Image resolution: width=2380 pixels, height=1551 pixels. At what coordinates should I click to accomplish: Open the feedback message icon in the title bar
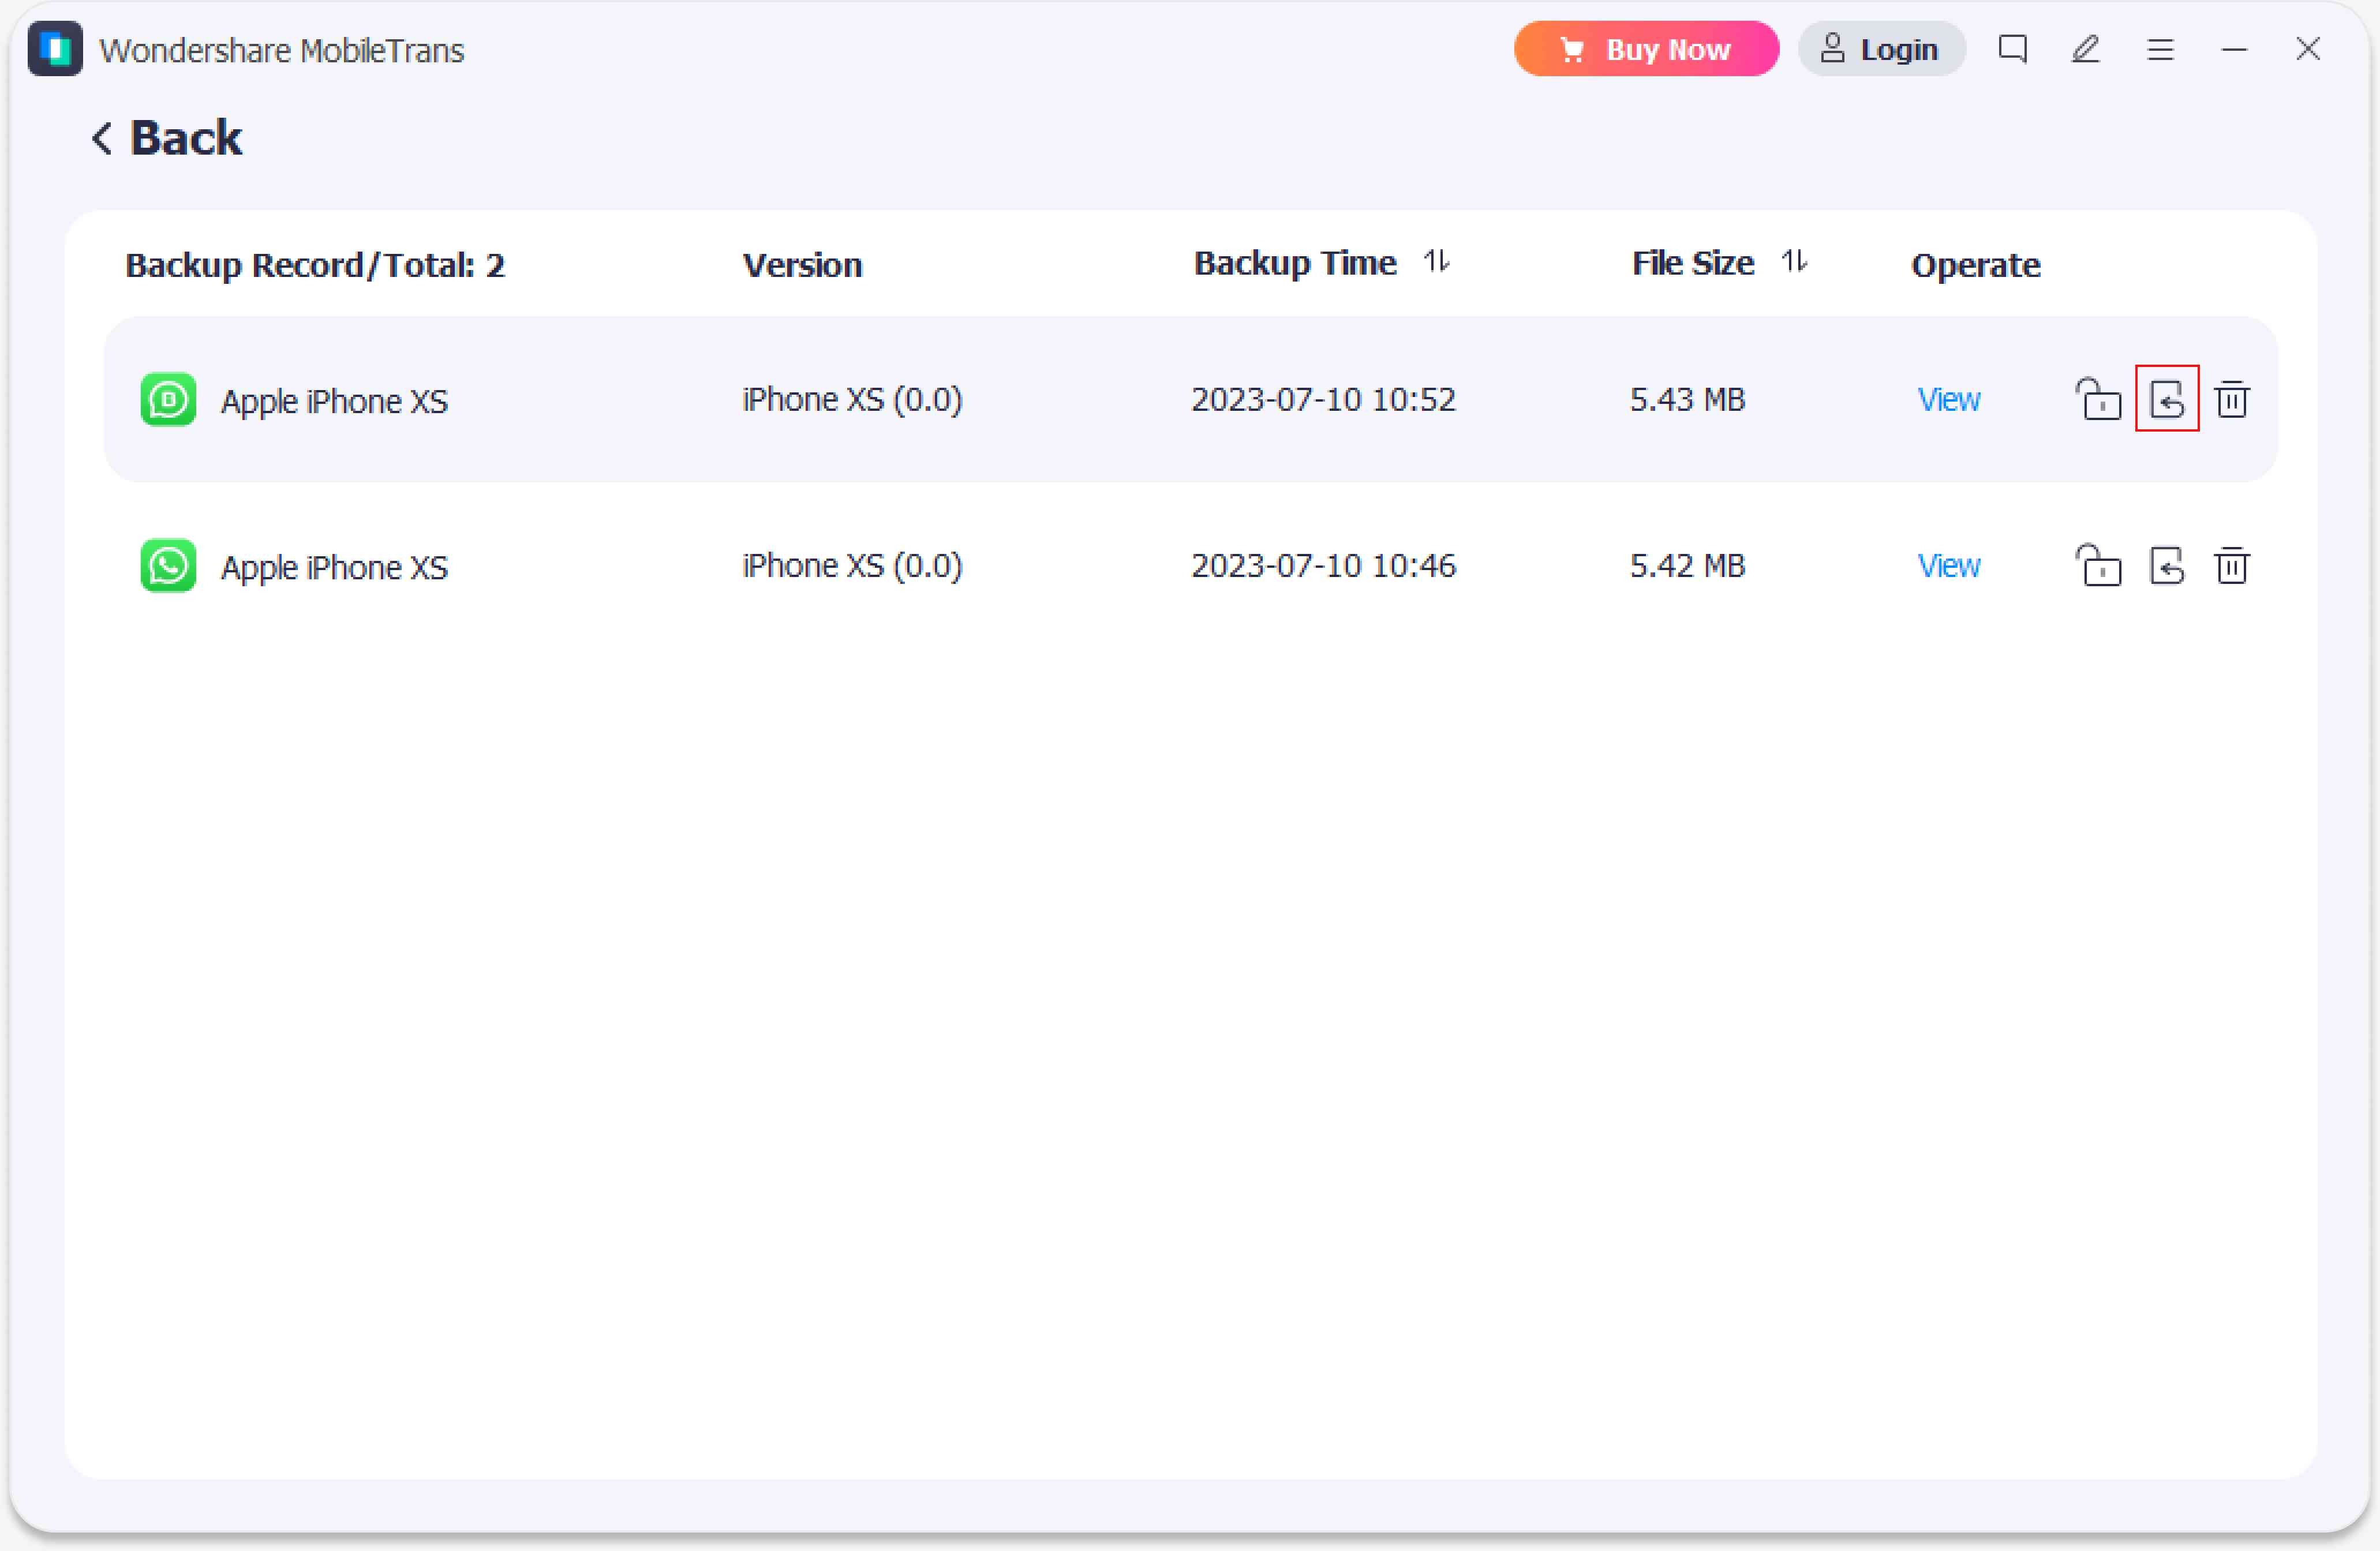pyautogui.click(x=2012, y=49)
